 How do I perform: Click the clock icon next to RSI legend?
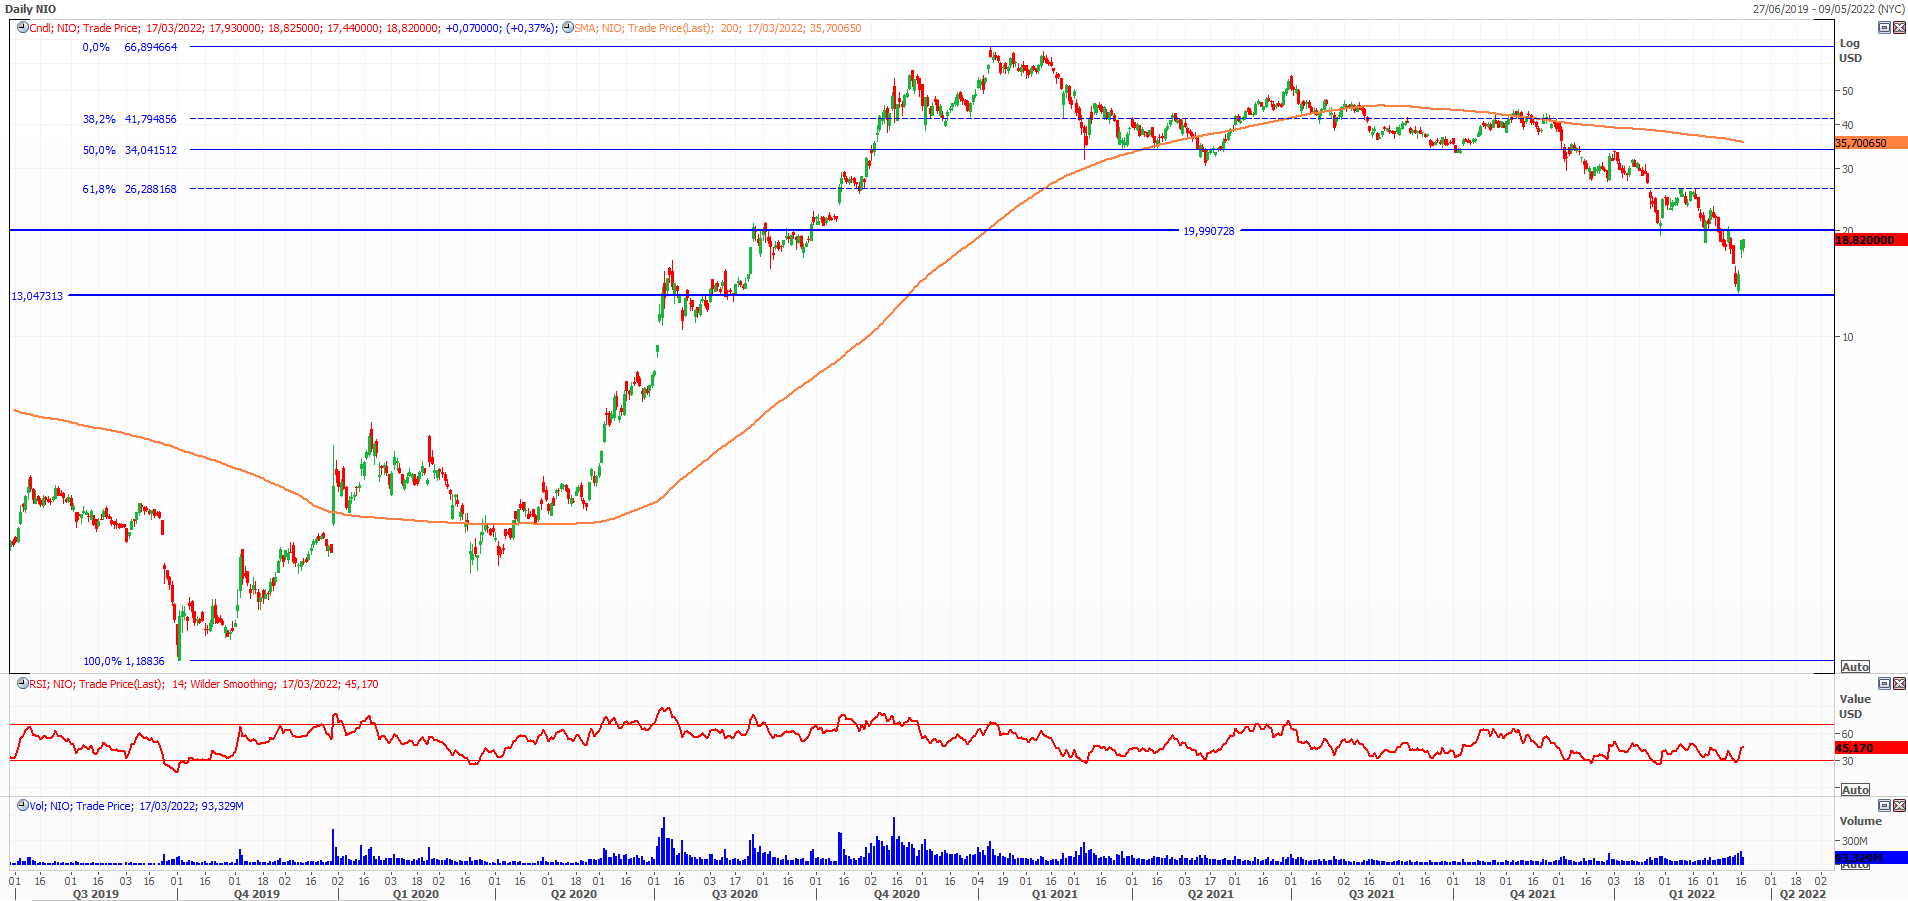pyautogui.click(x=22, y=684)
